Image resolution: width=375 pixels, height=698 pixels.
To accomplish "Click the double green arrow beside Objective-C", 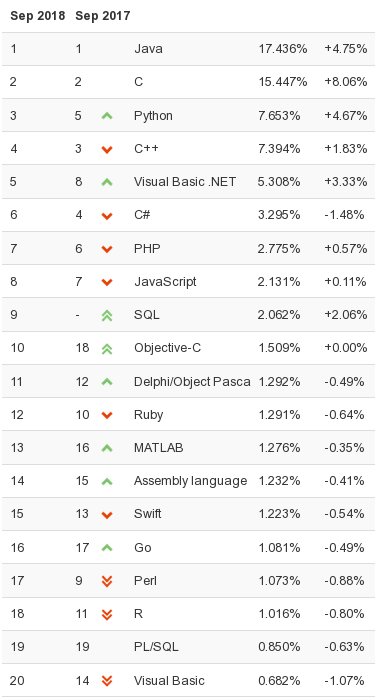I will click(107, 349).
